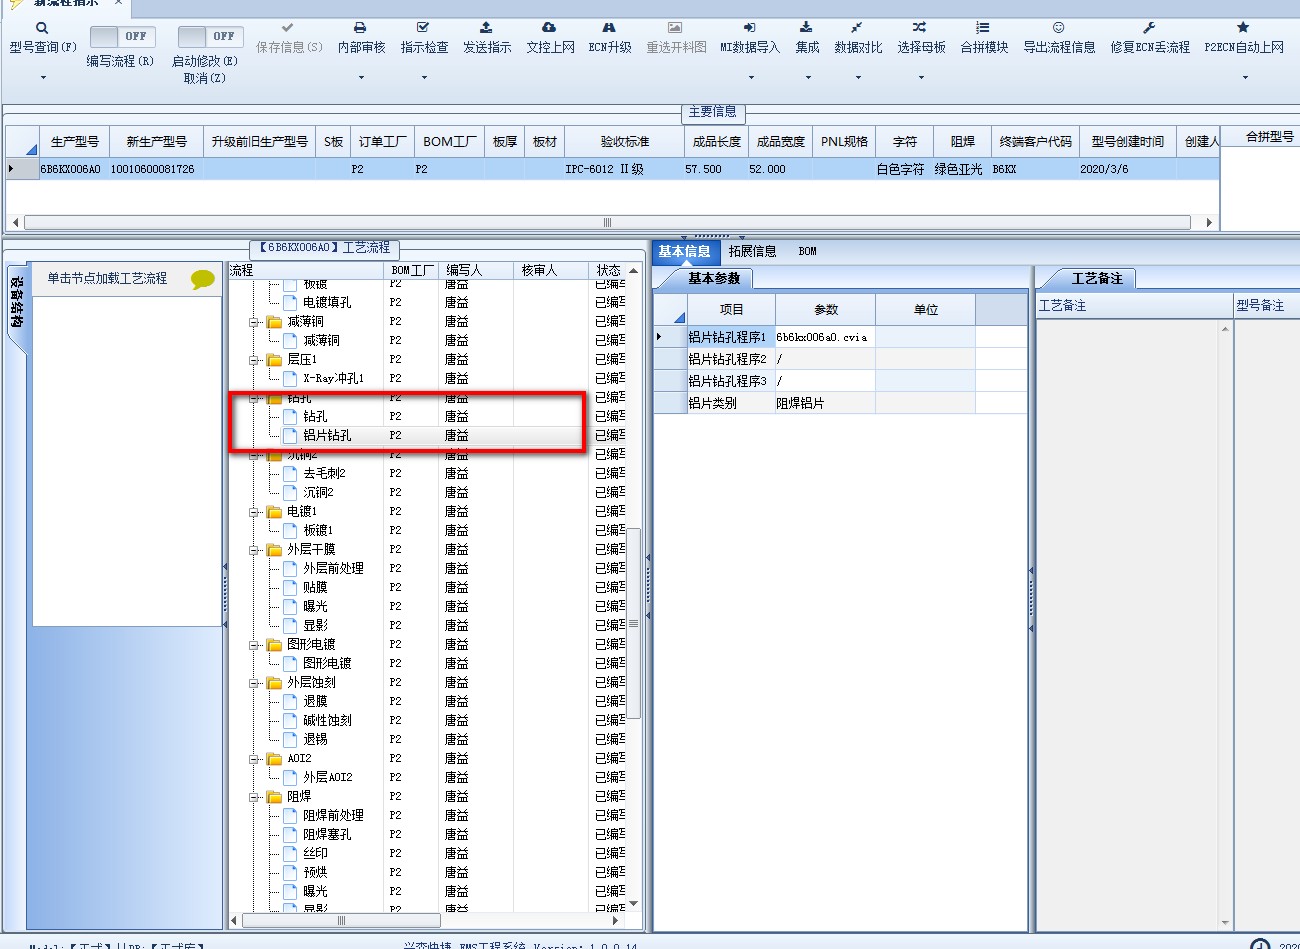Switch to the 拓展信息 tab

point(752,251)
